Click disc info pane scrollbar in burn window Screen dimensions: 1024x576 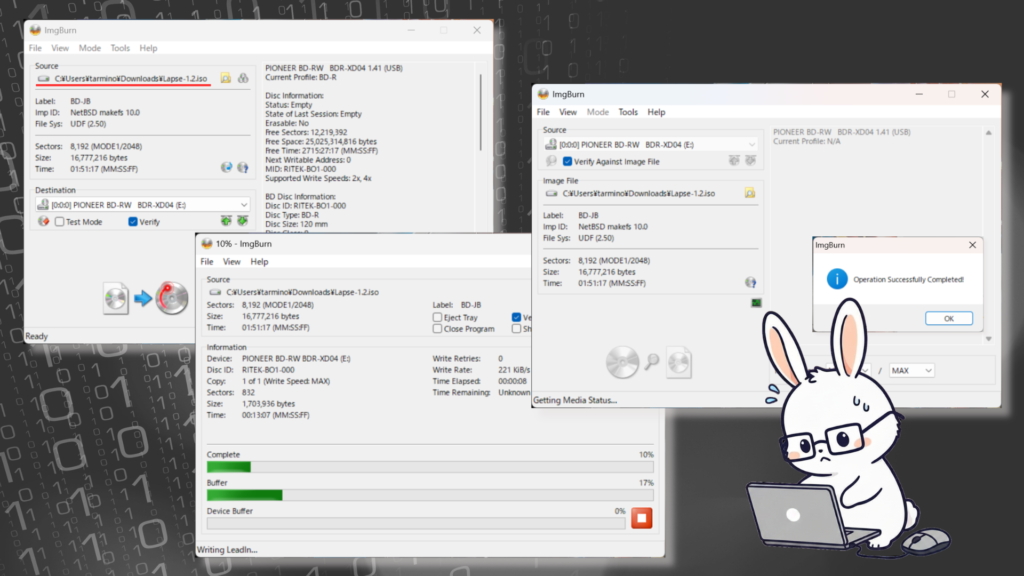tap(481, 112)
